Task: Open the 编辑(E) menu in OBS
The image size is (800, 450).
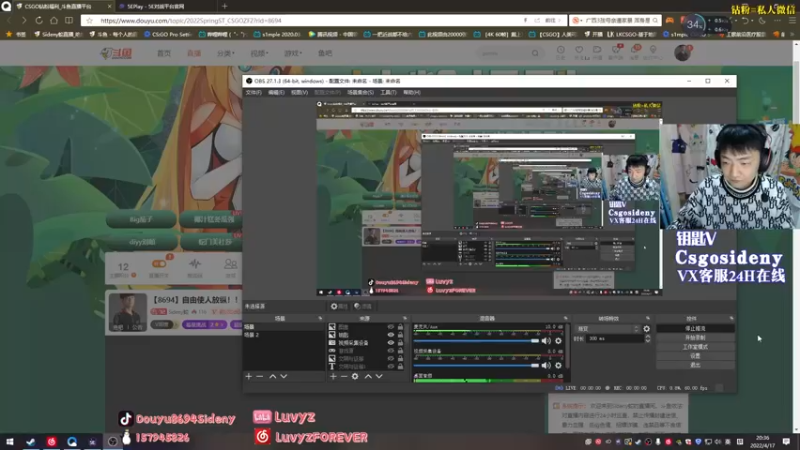Action: (x=276, y=92)
